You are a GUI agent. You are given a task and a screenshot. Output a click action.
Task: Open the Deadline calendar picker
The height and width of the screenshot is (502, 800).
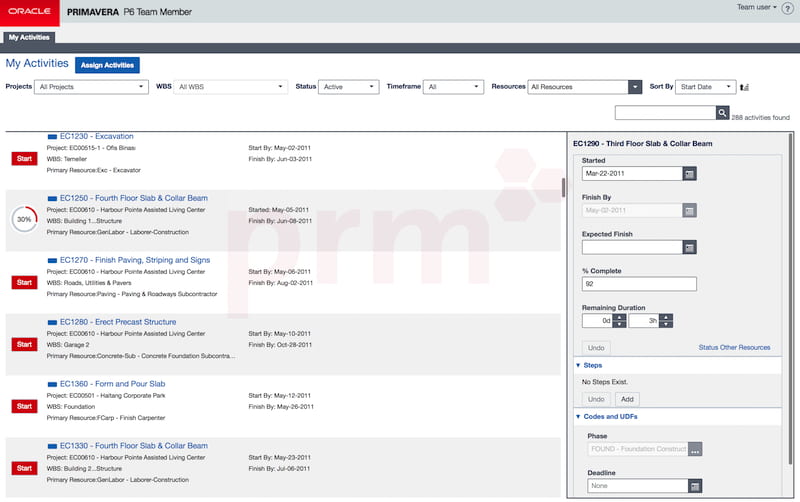694,486
